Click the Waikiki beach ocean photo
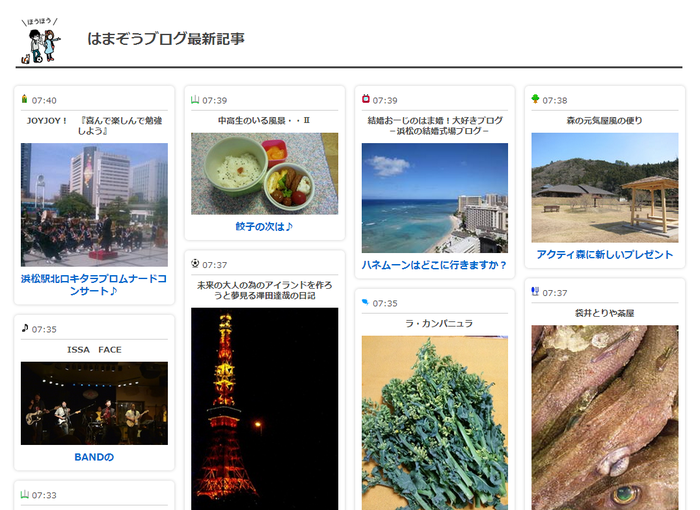 point(434,198)
